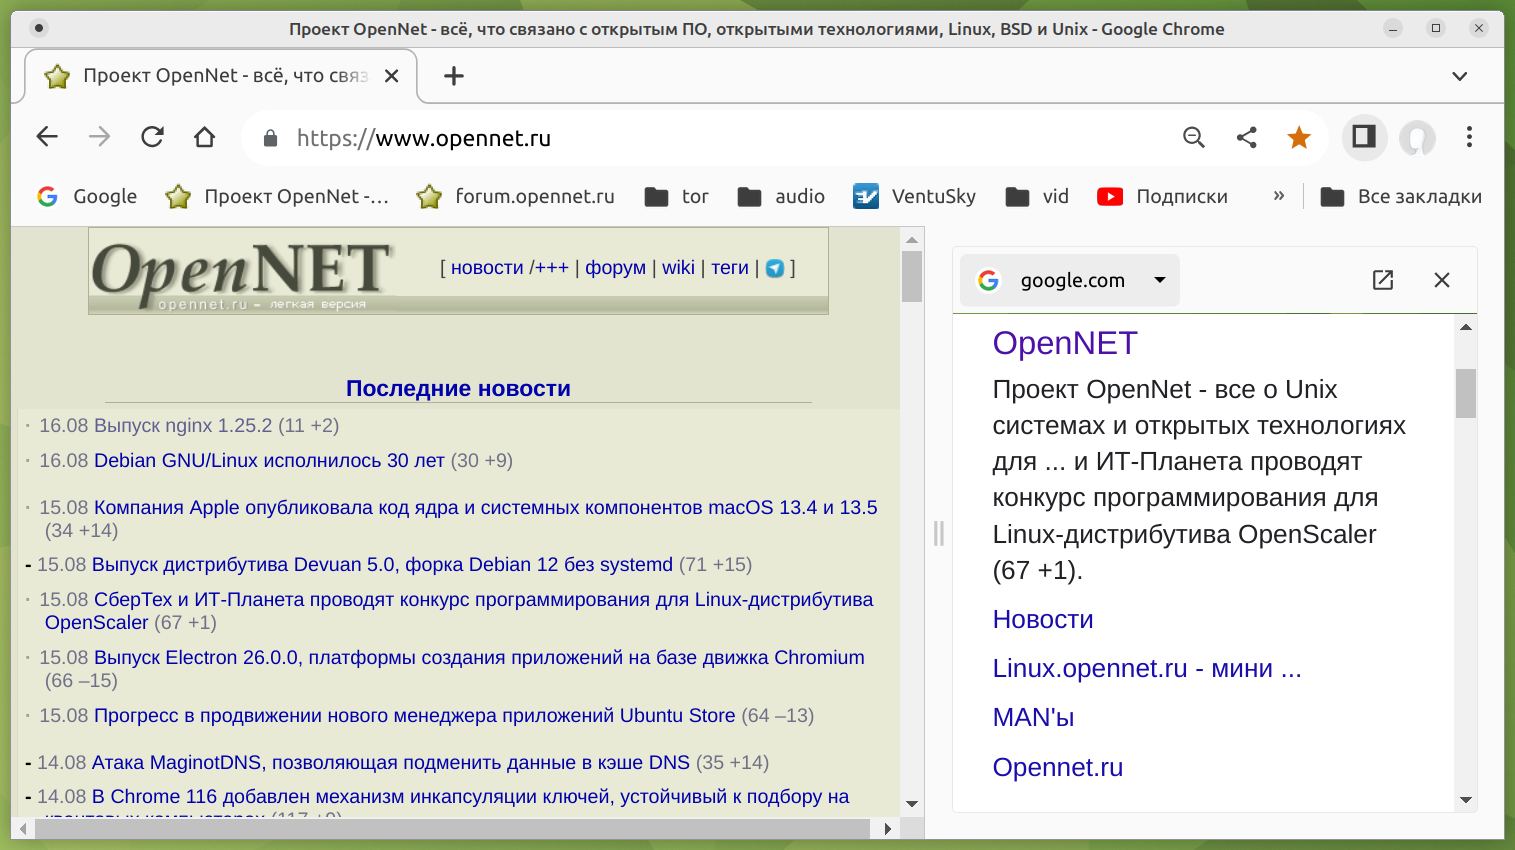This screenshot has width=1515, height=850.
Task: Open a new tab with plus button
Action: [454, 76]
